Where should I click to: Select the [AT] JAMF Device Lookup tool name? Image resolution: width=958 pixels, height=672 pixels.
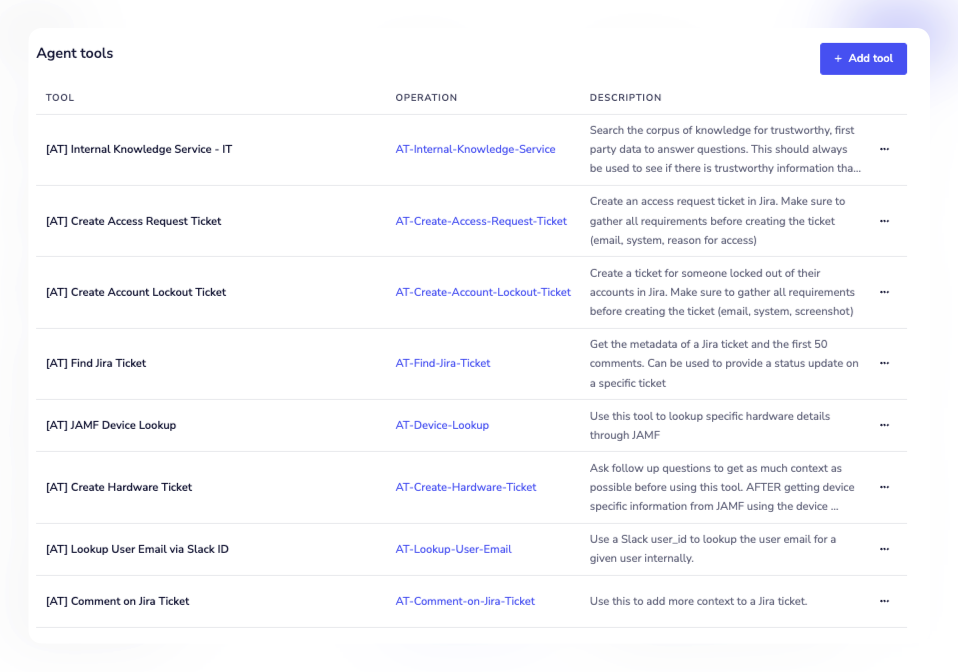111,425
